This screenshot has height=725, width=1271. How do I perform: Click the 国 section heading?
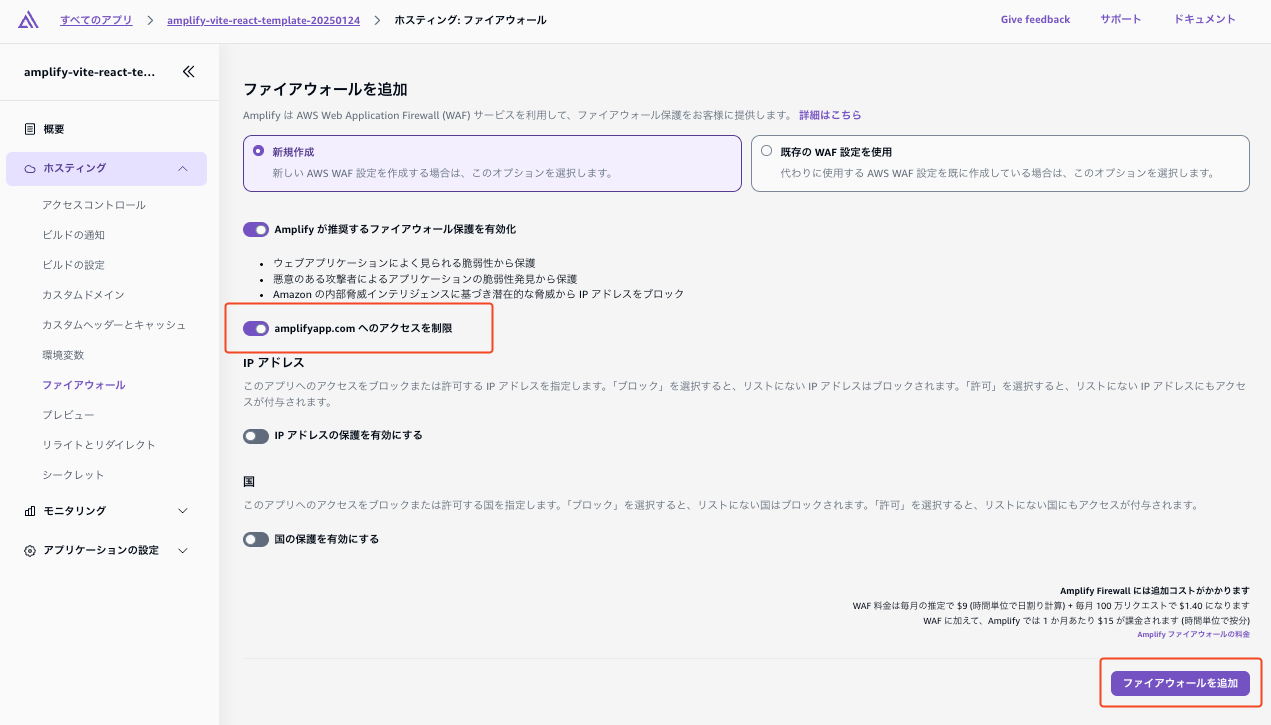pos(250,481)
